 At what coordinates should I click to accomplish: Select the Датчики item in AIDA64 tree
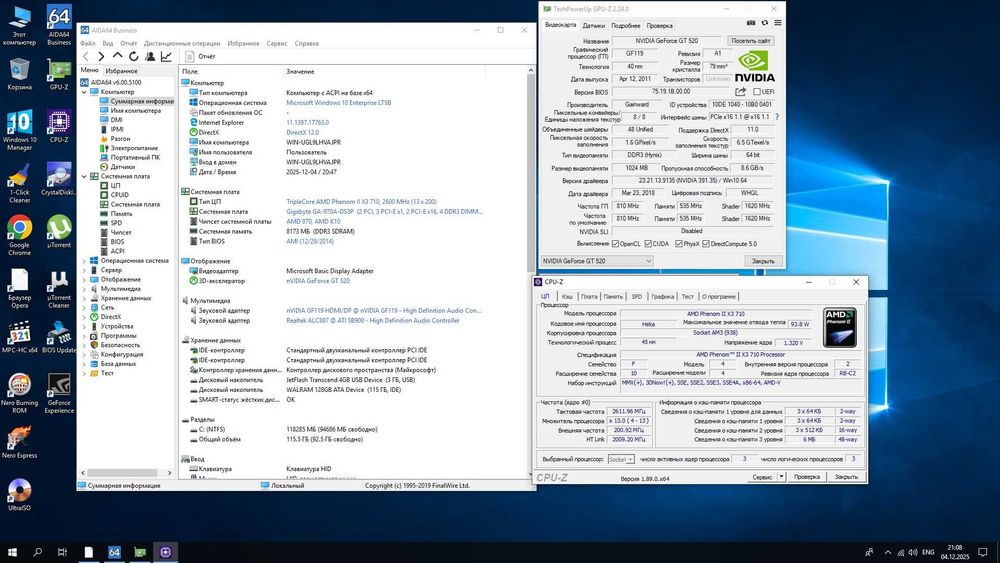click(122, 166)
